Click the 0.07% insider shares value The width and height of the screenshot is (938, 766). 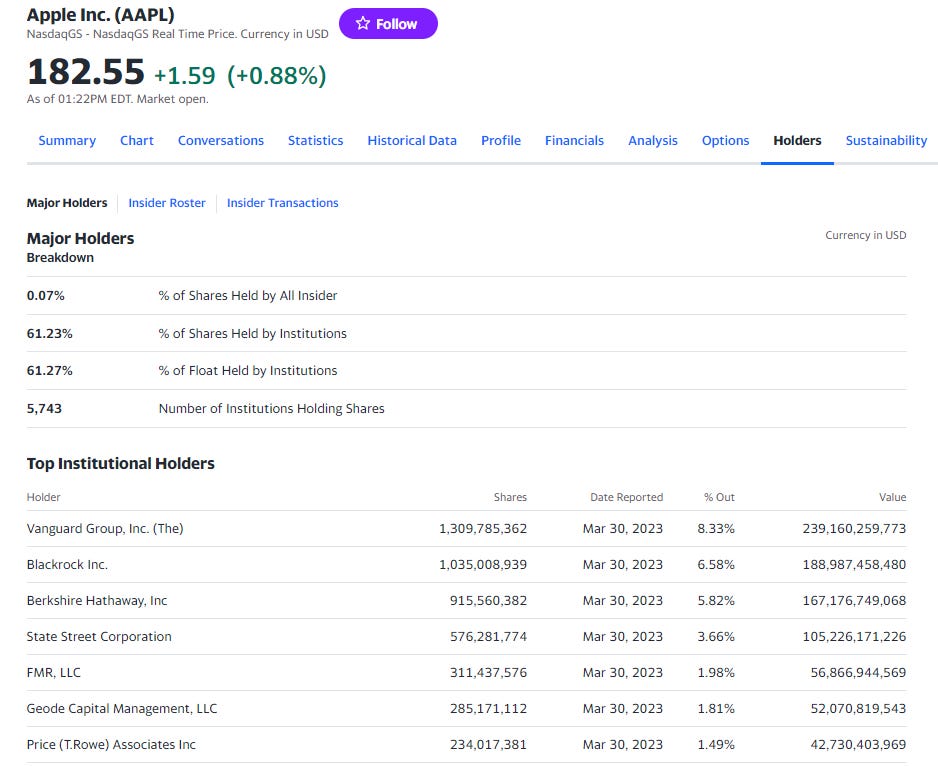tap(45, 296)
